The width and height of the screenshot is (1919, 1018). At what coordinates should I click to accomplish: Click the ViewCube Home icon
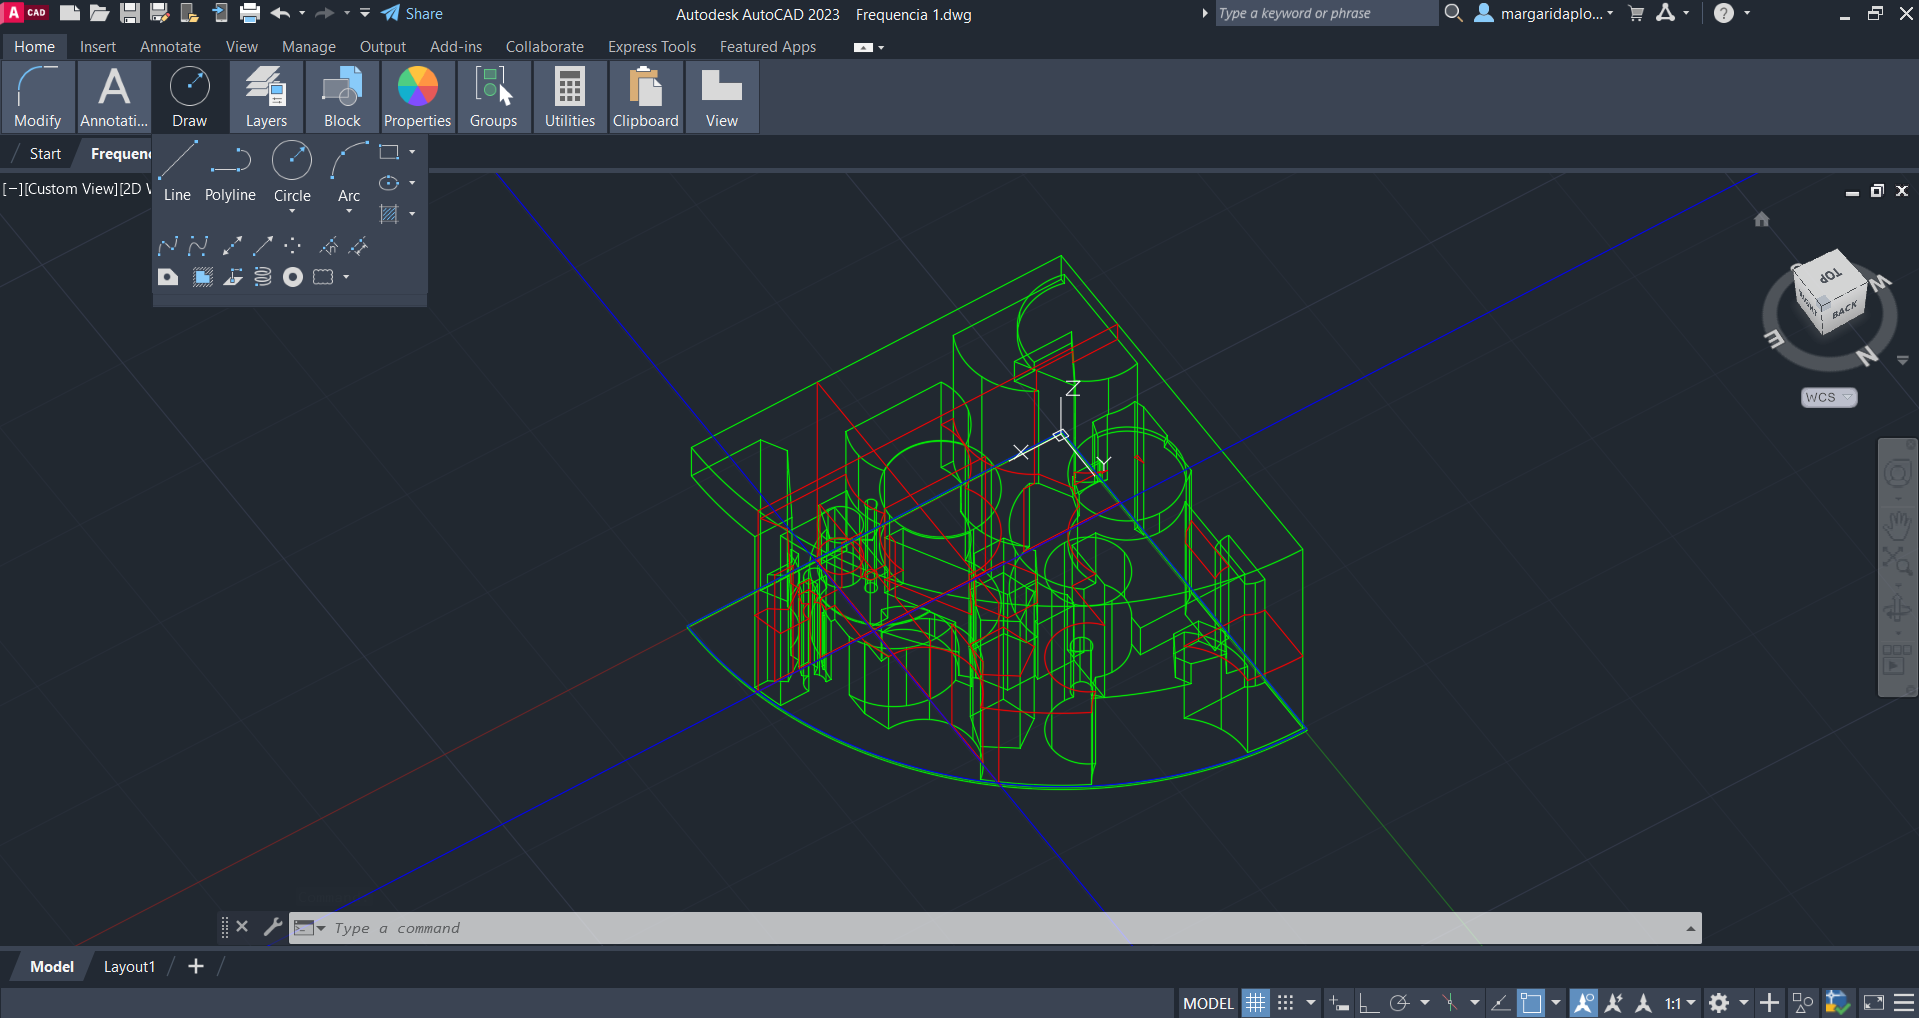(1762, 219)
